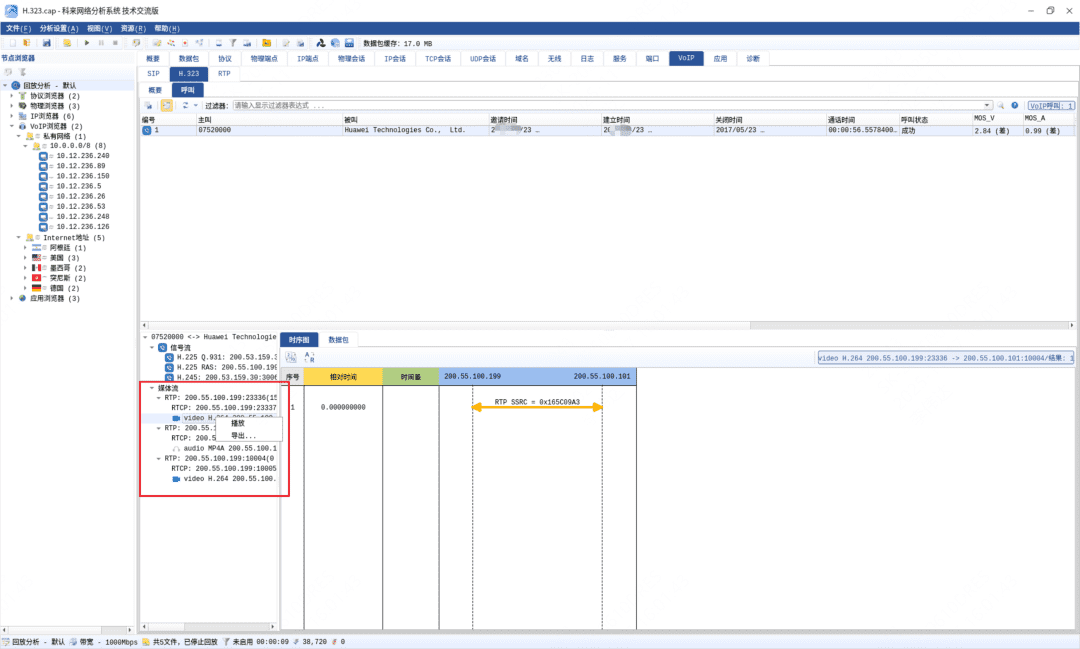Collapse the VoIP浏览器 tree node
Image resolution: width=1080 pixels, height=649 pixels.
click(x=12, y=126)
